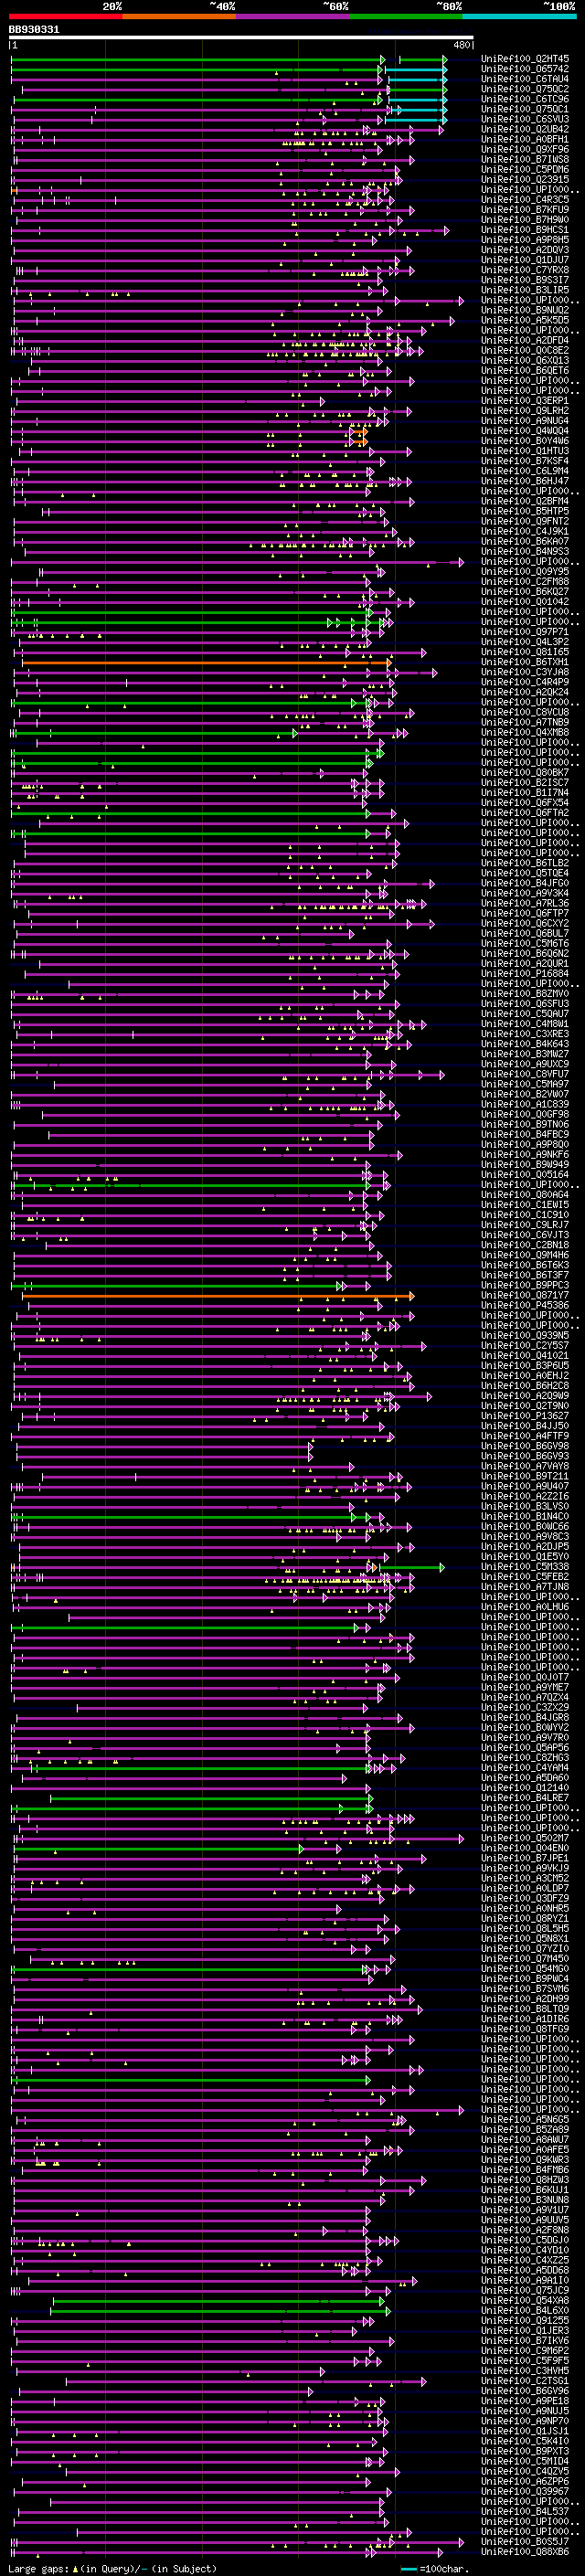Viewport: 585px width, 2576px height.
Task: Select the UniRef100_C7YRX8 label
Action: pyautogui.click(x=525, y=270)
